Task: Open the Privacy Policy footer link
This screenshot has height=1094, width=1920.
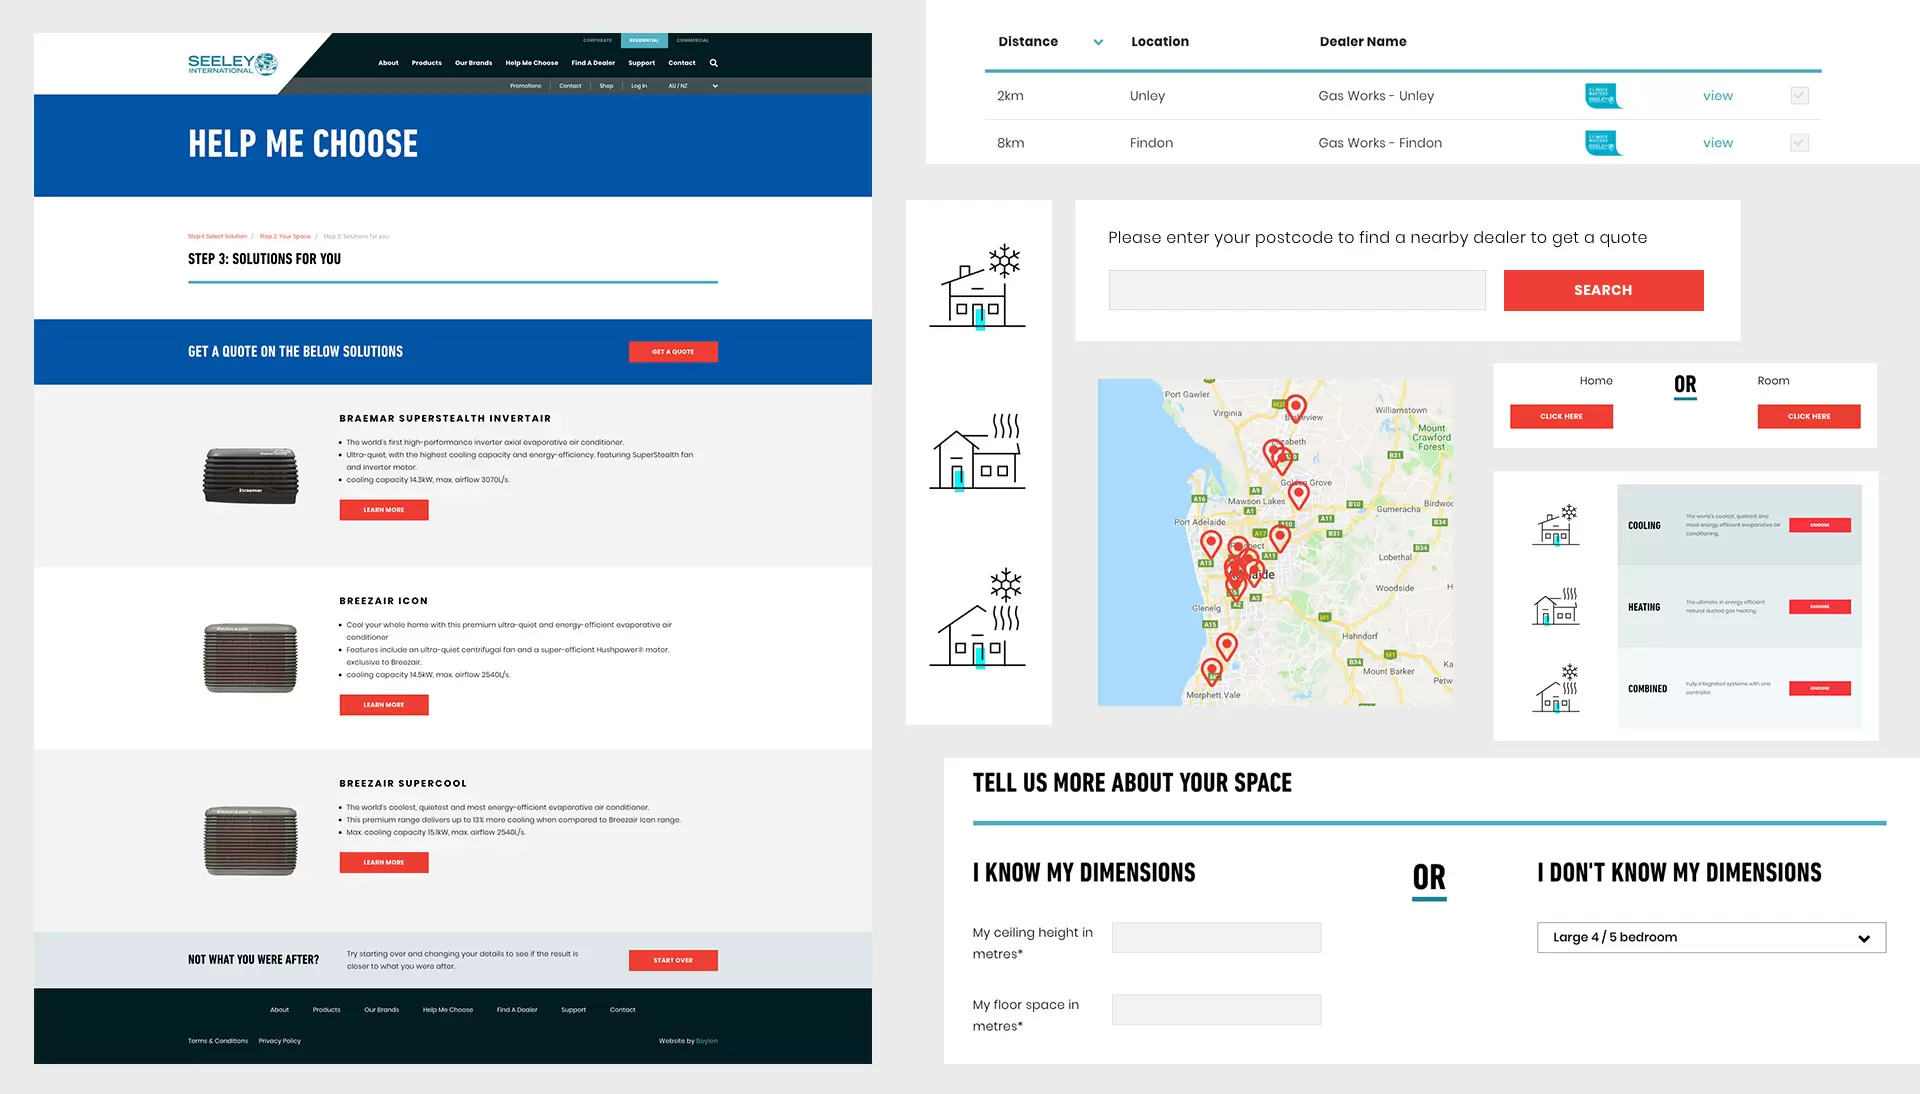Action: (x=280, y=1041)
